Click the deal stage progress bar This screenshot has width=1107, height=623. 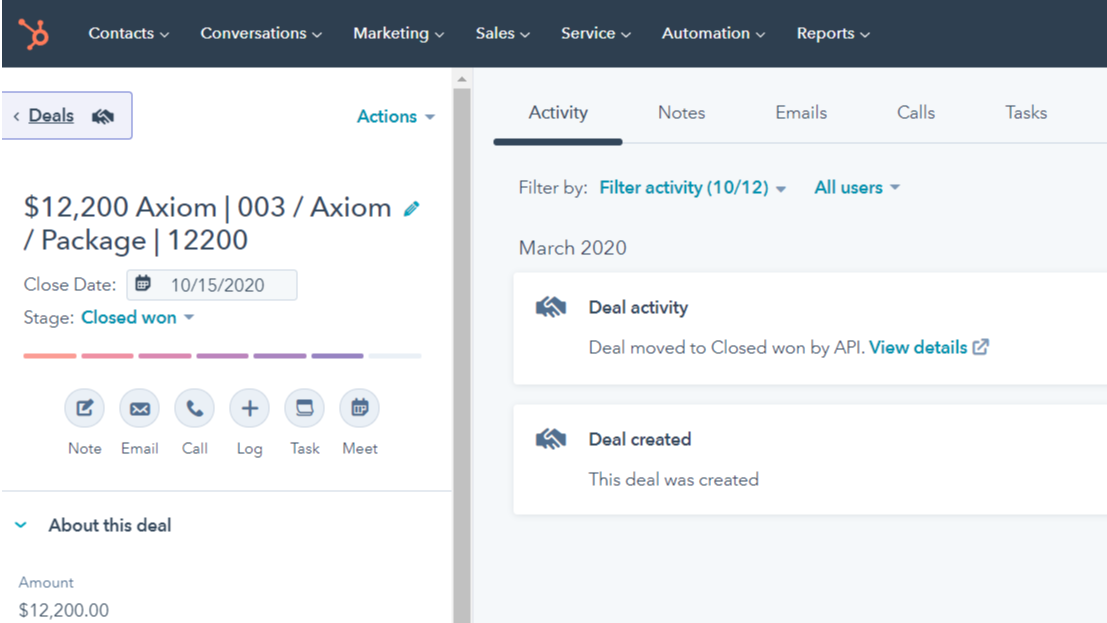coord(222,355)
